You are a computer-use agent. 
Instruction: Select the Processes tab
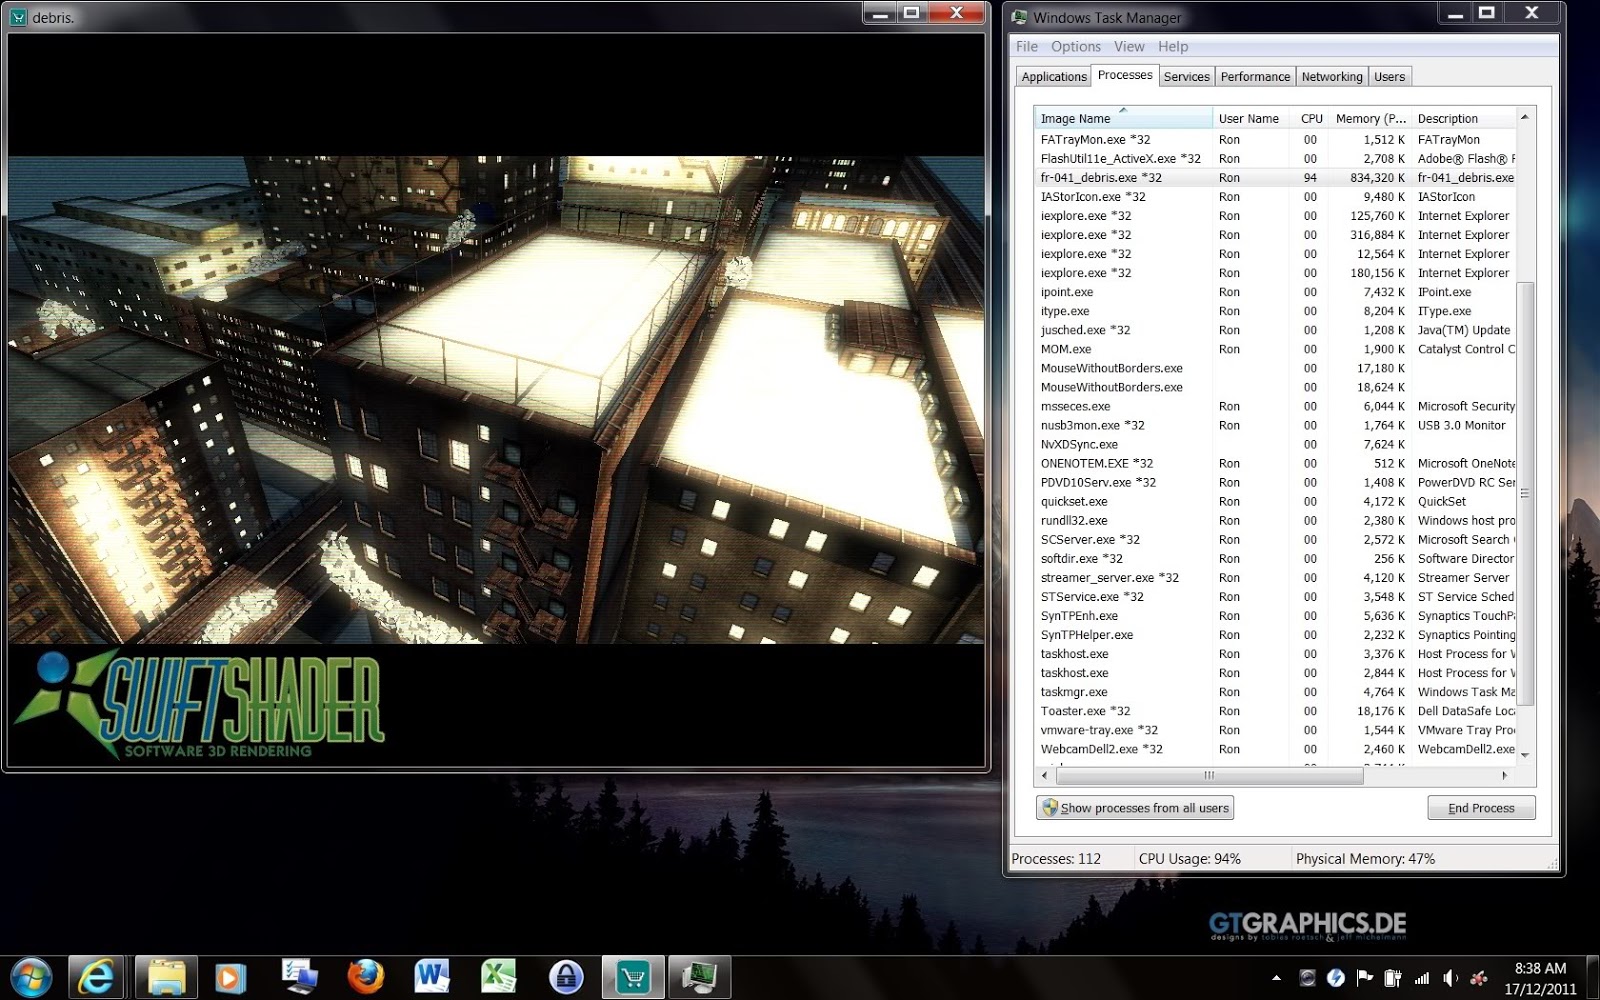pyautogui.click(x=1125, y=75)
